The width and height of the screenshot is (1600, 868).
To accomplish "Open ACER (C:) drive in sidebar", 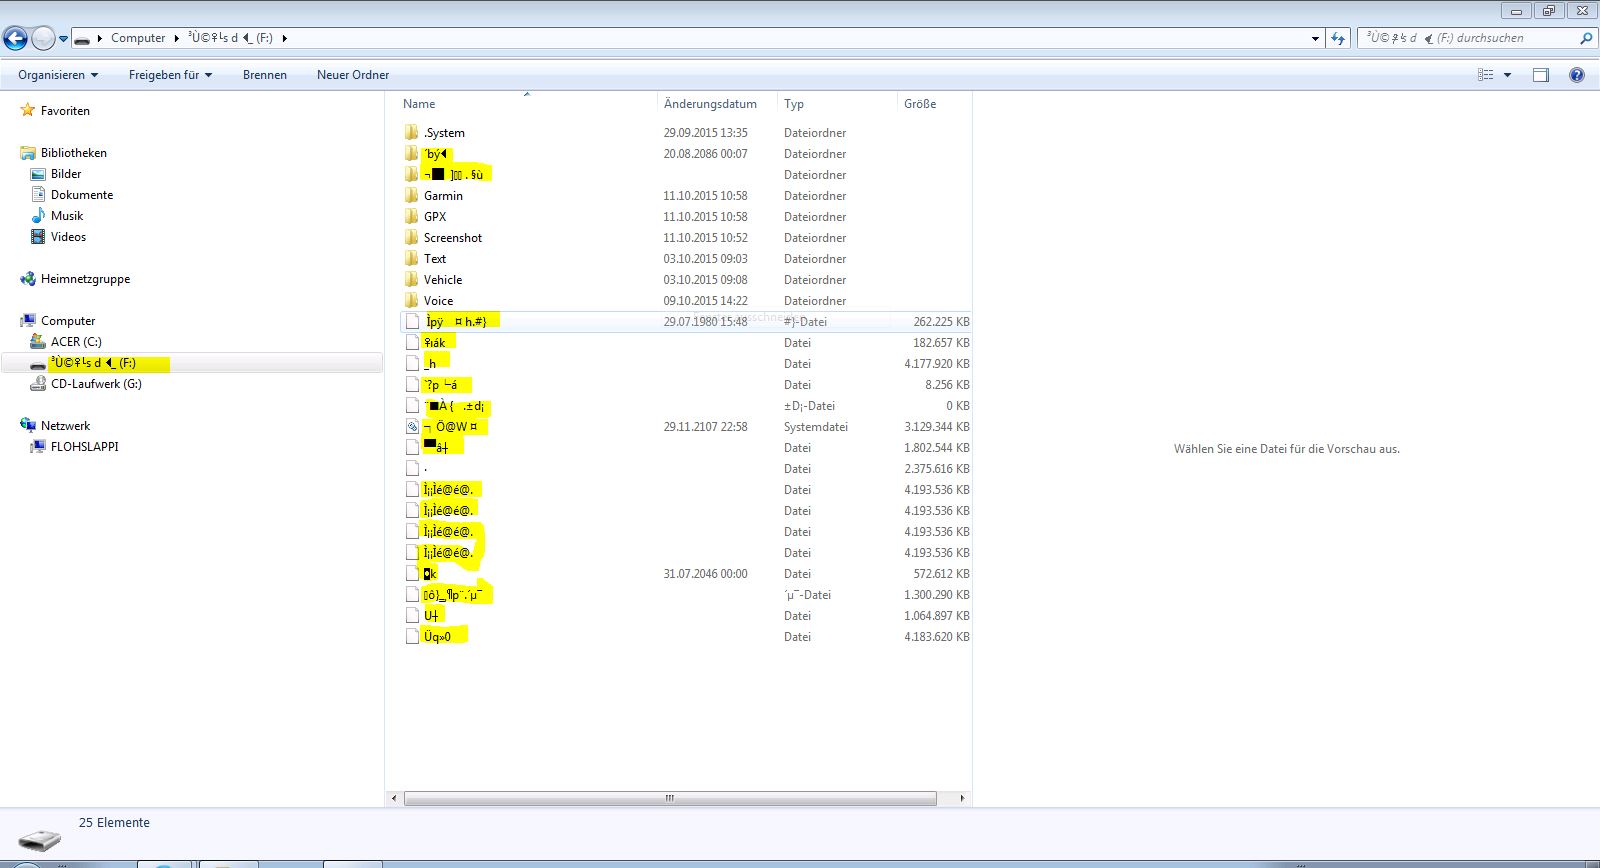I will pos(76,342).
